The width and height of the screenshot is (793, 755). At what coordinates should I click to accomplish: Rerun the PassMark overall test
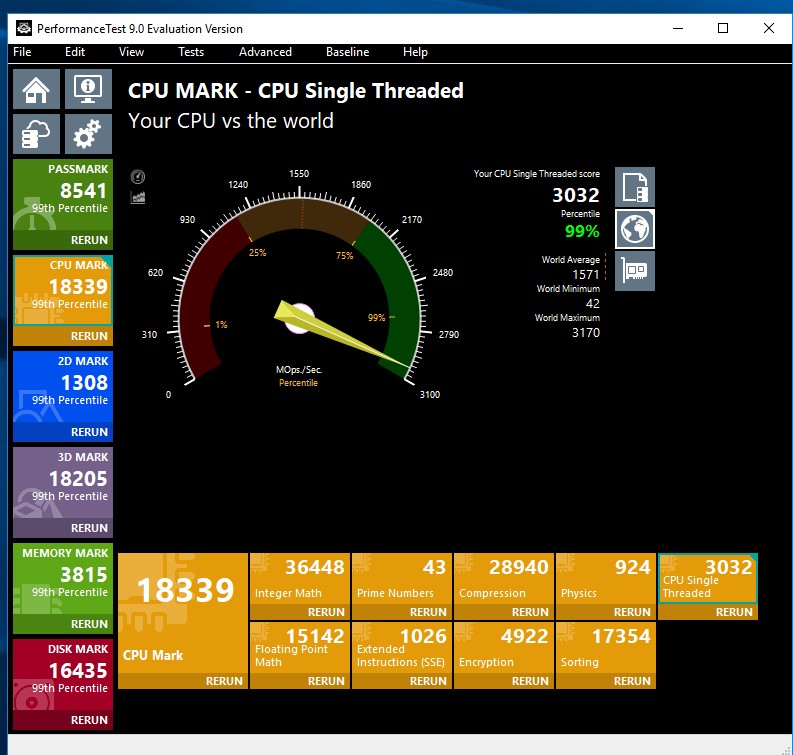[x=63, y=240]
